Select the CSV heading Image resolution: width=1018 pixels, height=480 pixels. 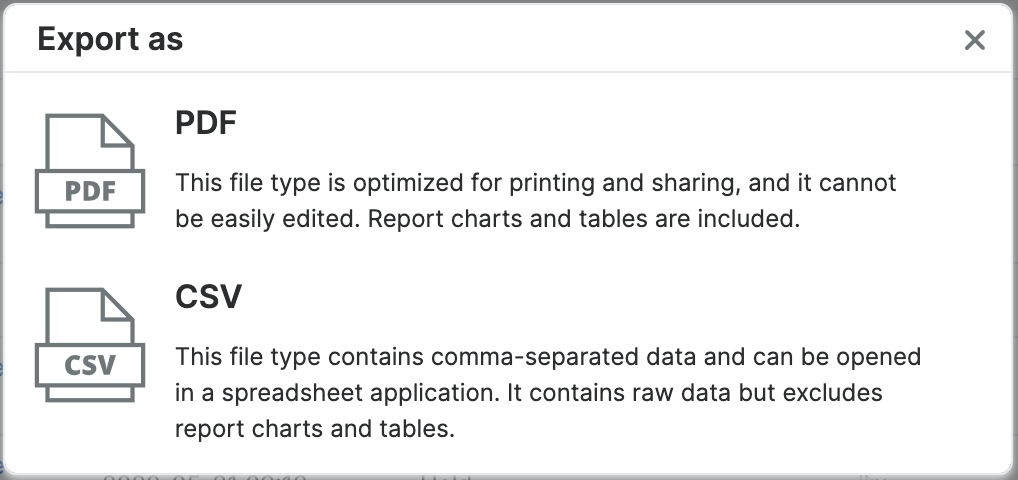[x=208, y=298]
